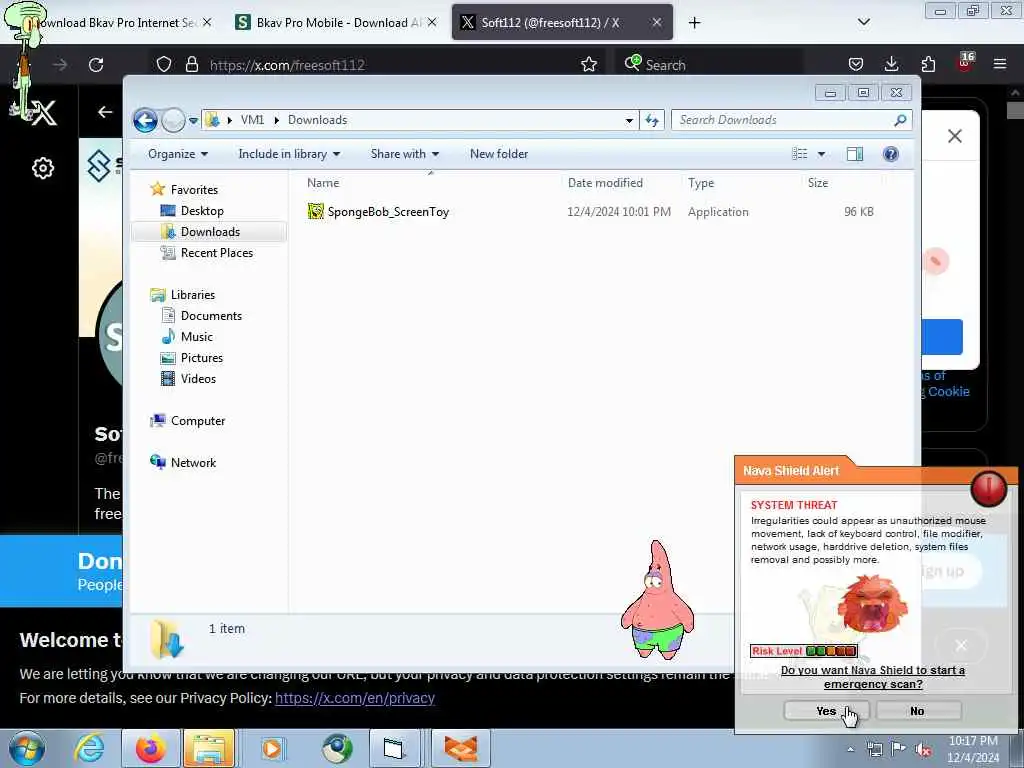Click the Firefox taskbar icon
Image resolution: width=1024 pixels, height=768 pixels.
coord(150,748)
